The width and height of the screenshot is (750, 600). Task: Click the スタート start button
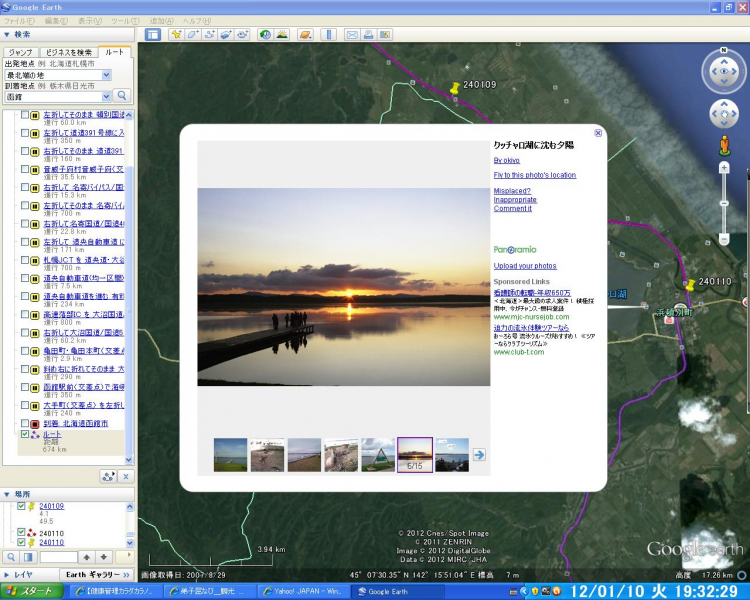pos(32,591)
